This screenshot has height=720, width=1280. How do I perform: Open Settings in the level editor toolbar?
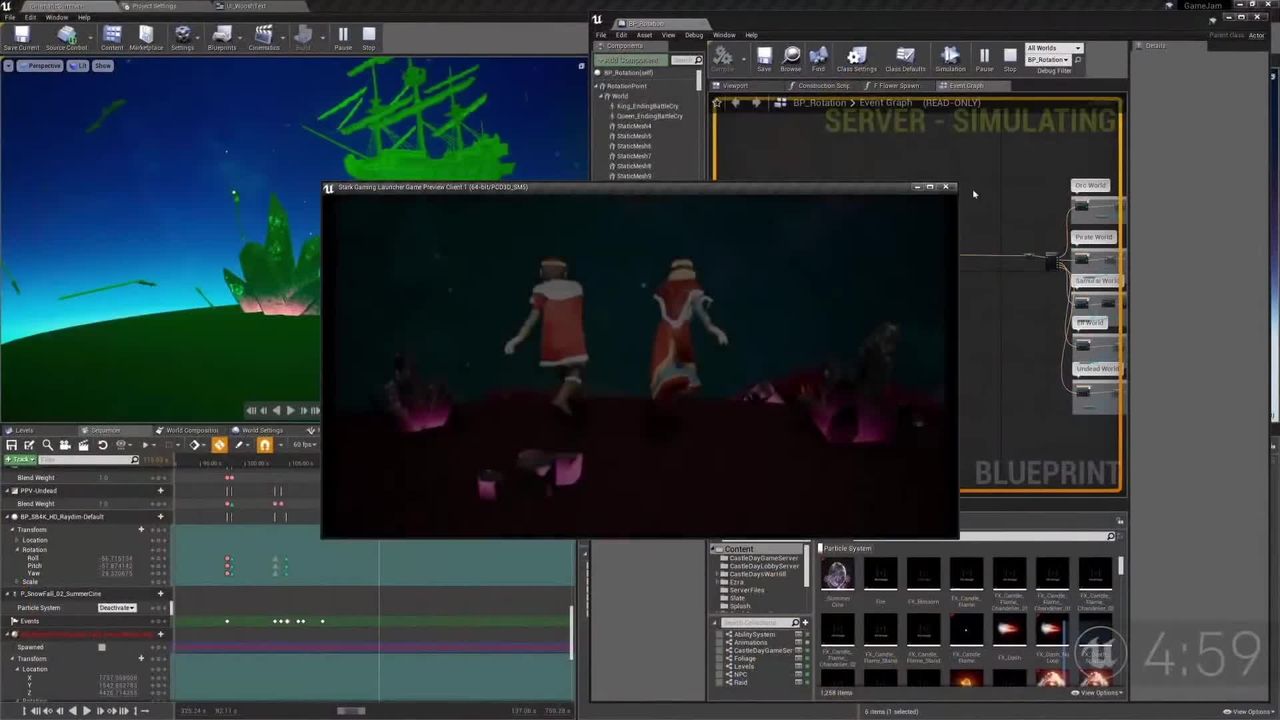click(182, 39)
